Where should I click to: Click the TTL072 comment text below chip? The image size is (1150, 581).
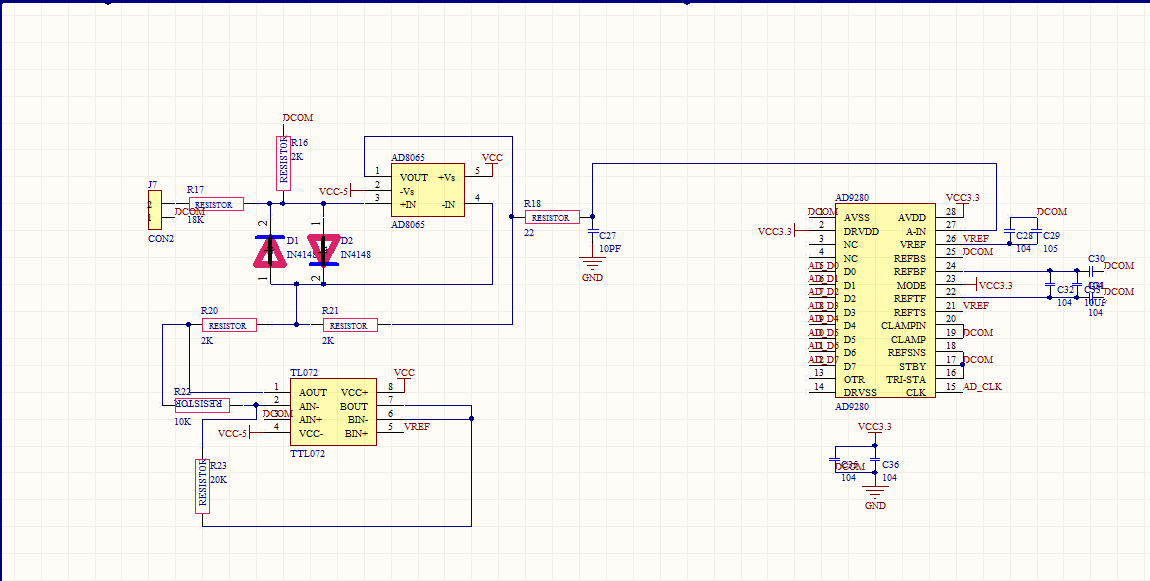[307, 454]
